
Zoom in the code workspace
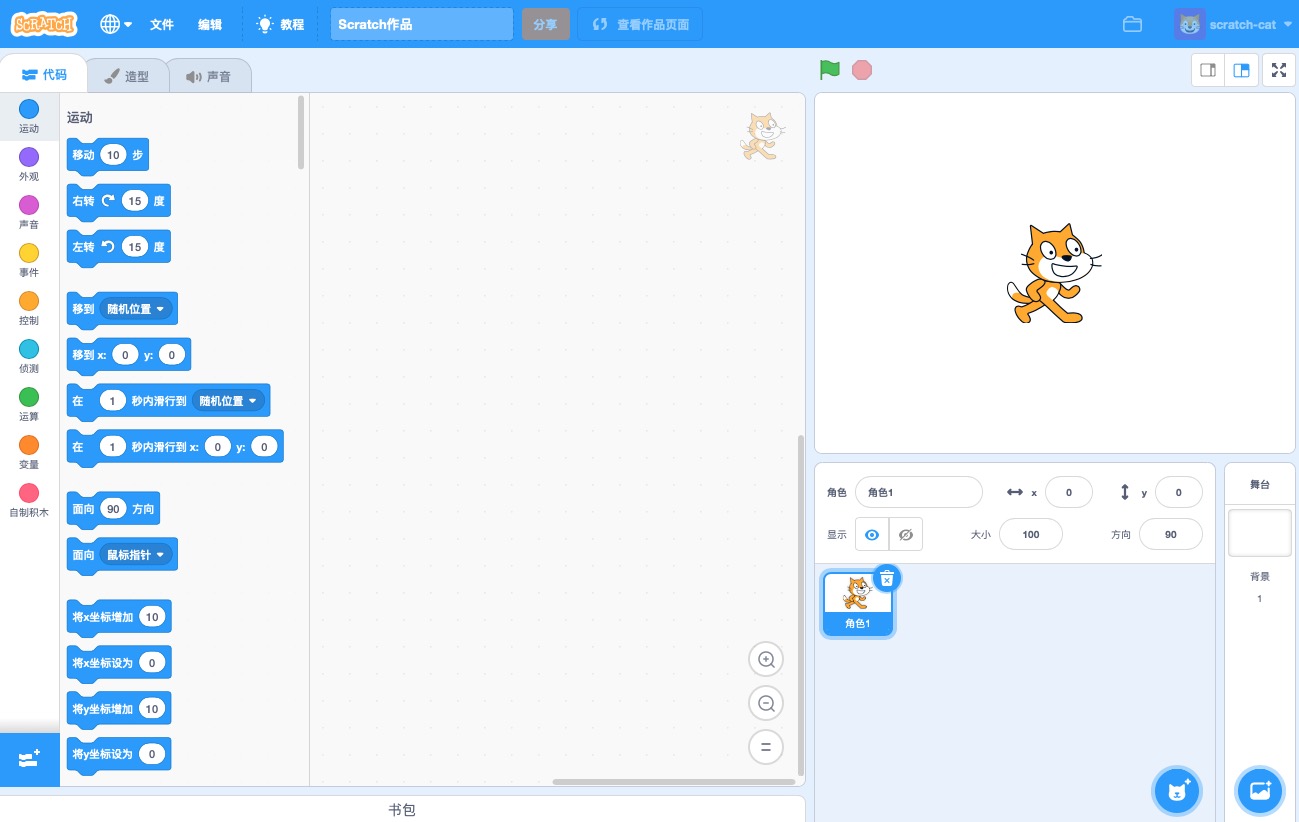coord(766,660)
